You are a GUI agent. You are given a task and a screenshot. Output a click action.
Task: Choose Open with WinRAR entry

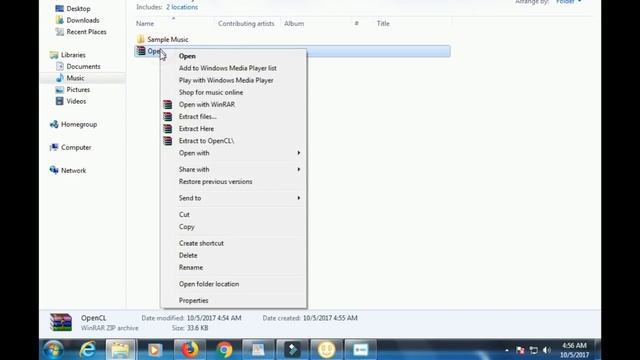coord(207,104)
